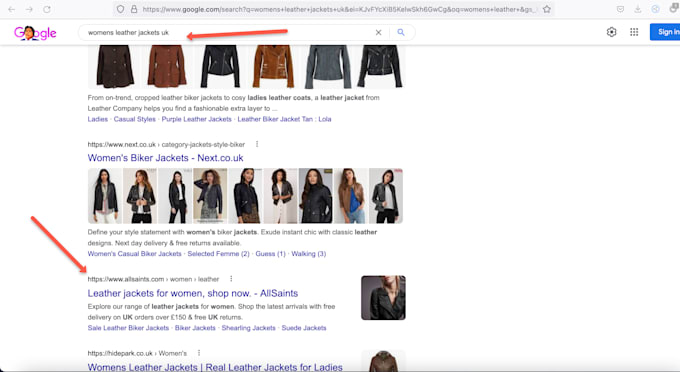680x372 pixels.
Task: Click the browser forward arrow
Action: click(29, 9)
